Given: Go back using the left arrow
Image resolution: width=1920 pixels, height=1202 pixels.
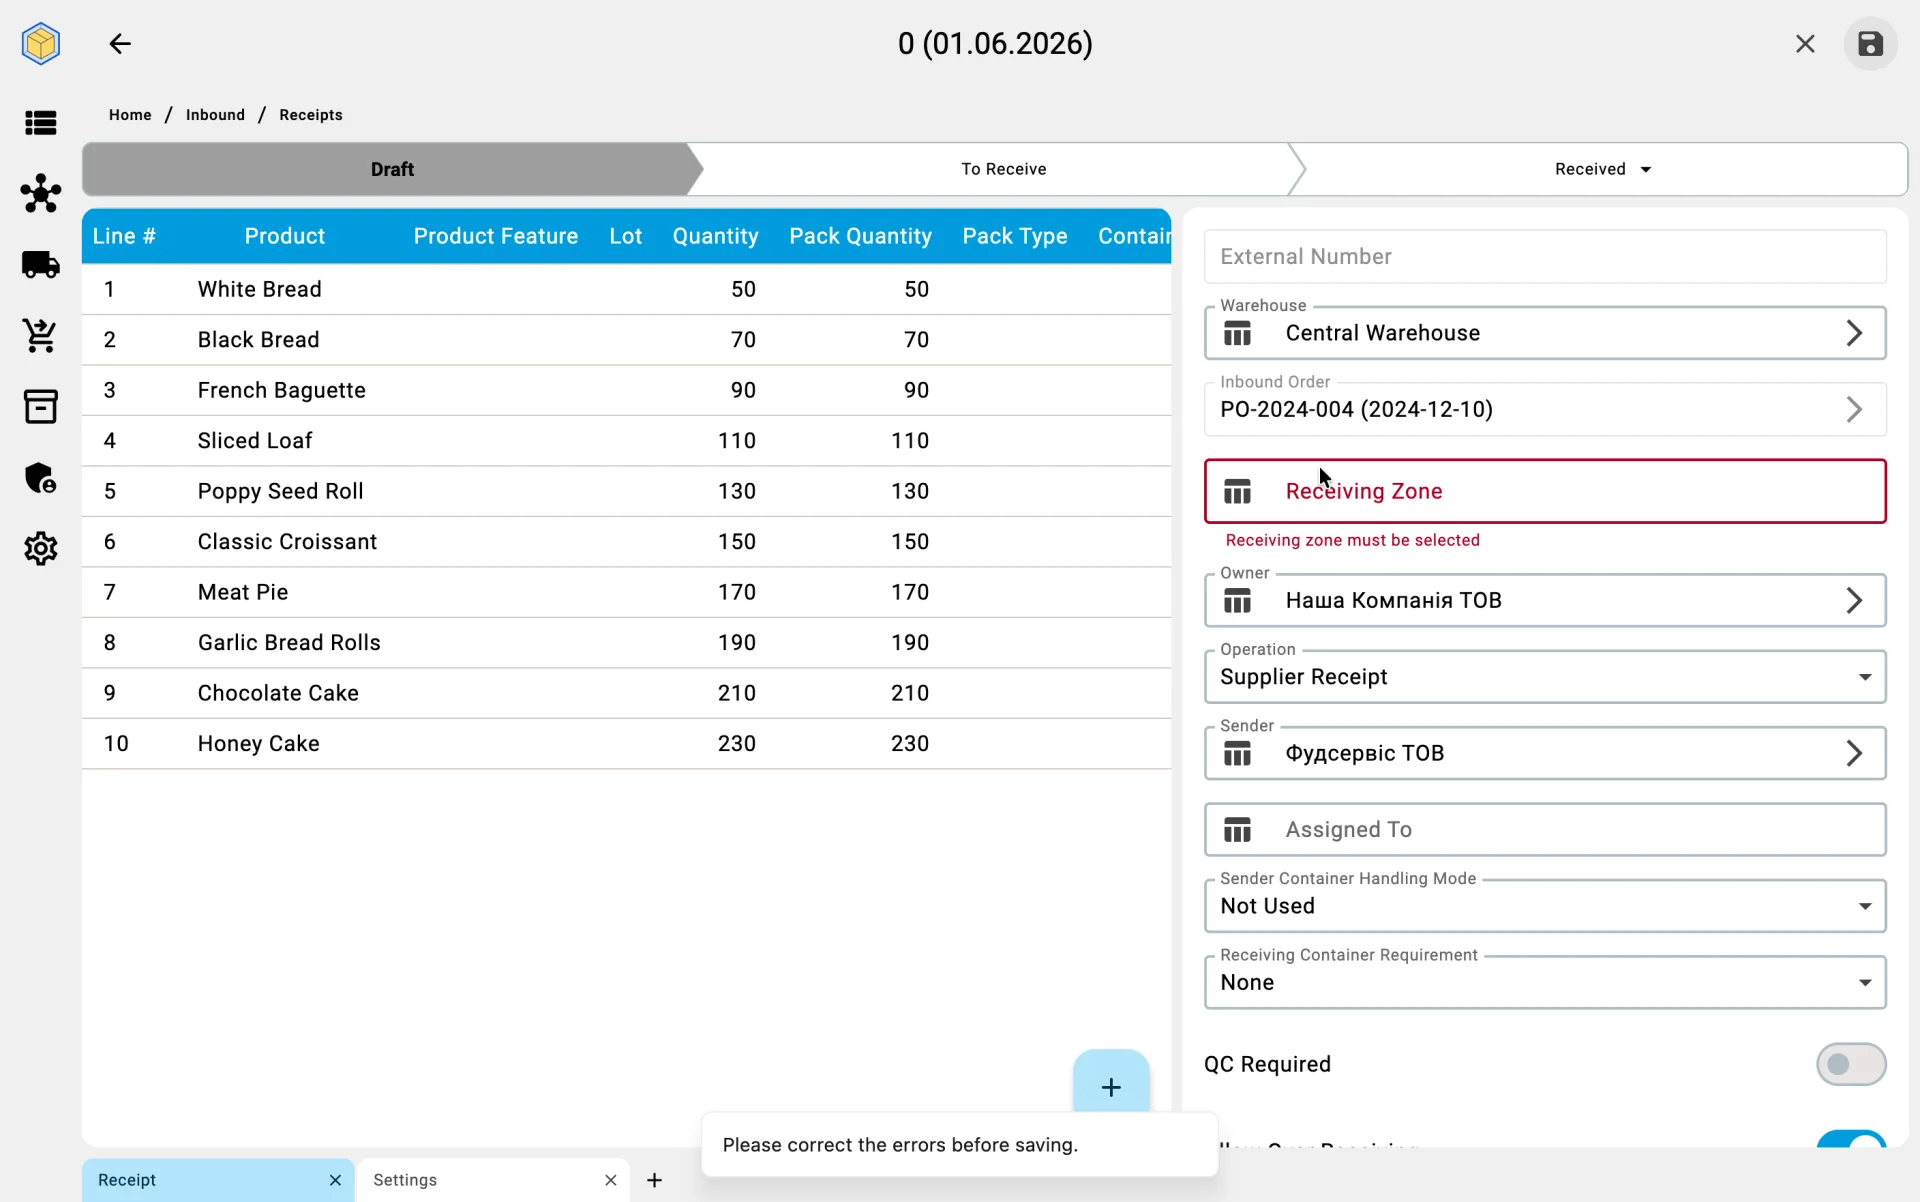Looking at the screenshot, I should coord(120,44).
